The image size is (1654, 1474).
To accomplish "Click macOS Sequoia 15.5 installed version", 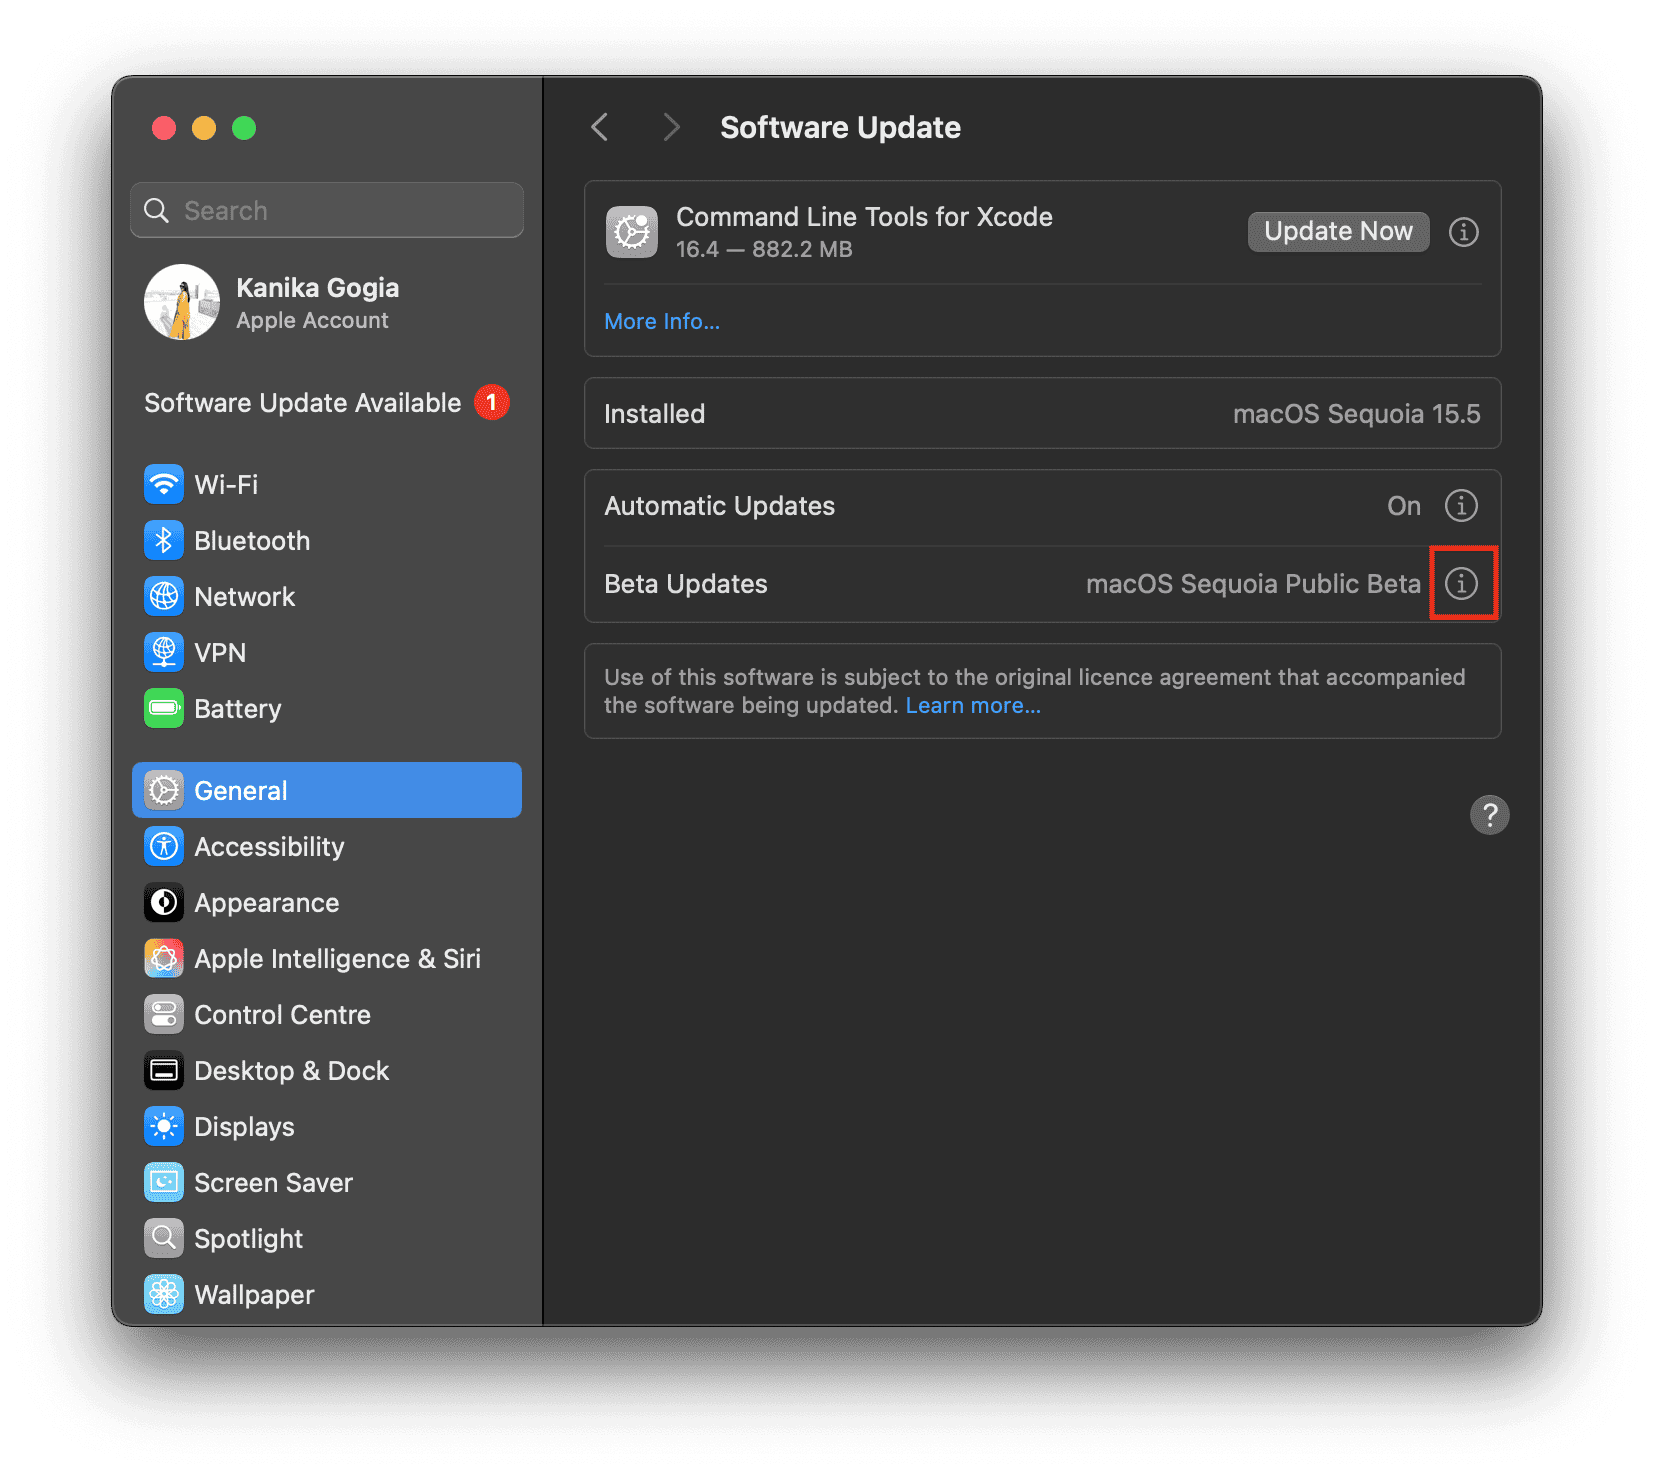I will point(1356,414).
